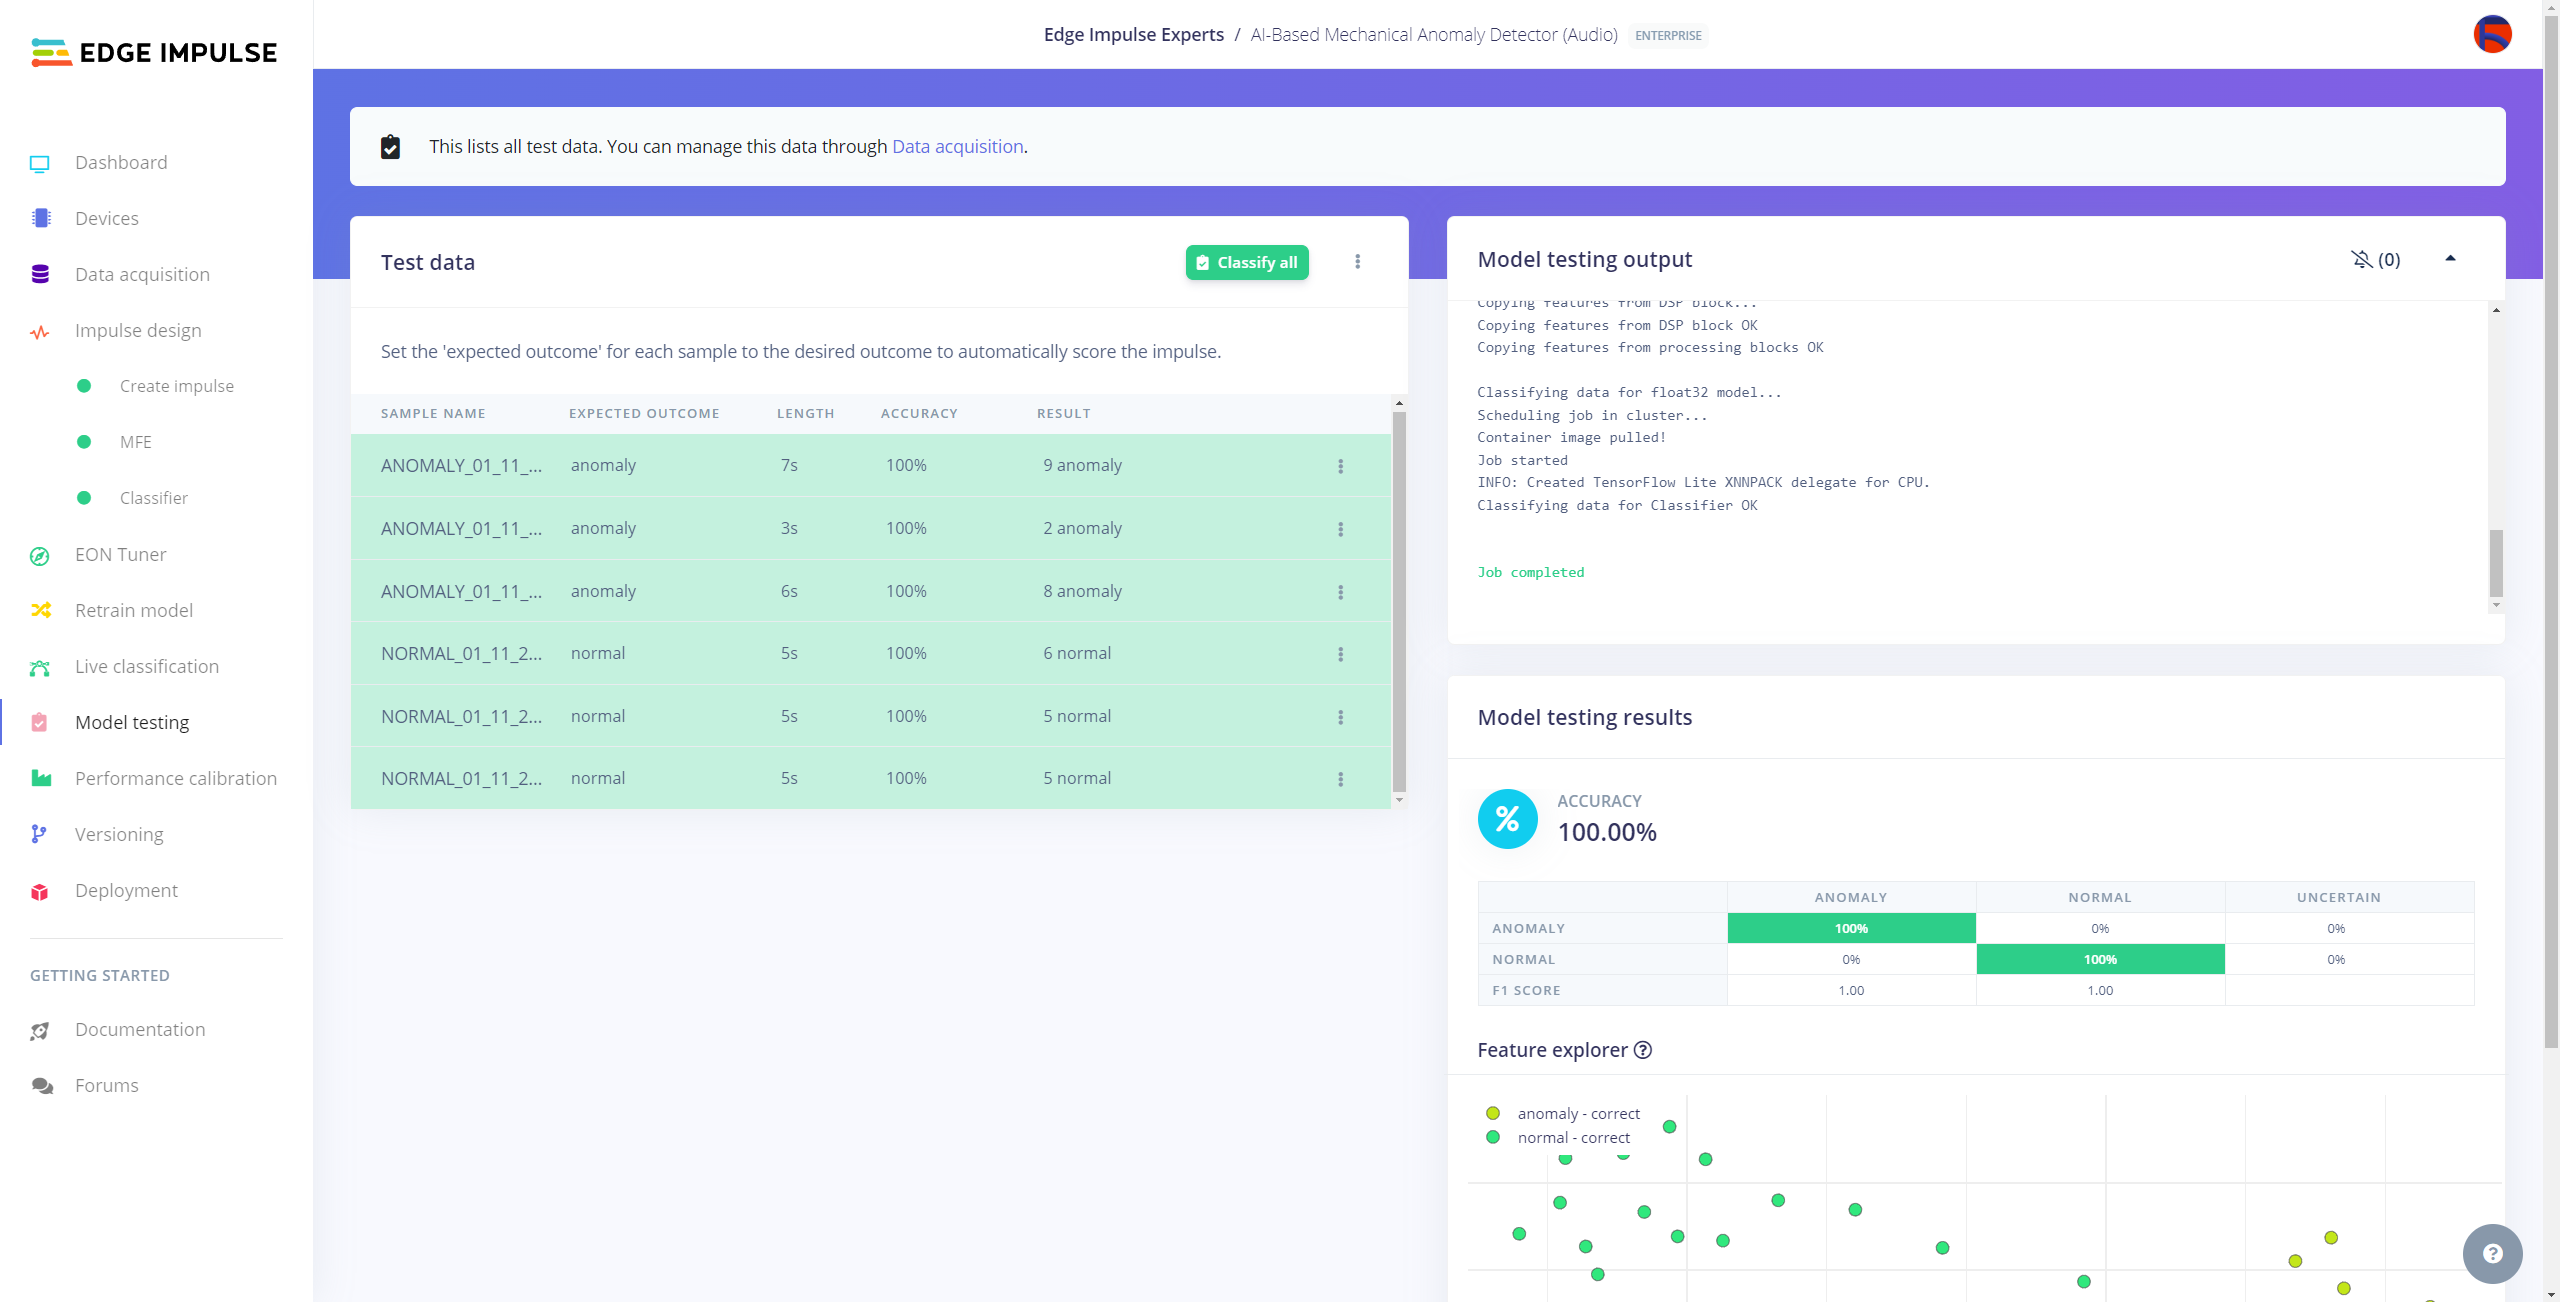Open user profile avatar in top right
Viewport: 2560px width, 1302px height.
pyautogui.click(x=2492, y=34)
